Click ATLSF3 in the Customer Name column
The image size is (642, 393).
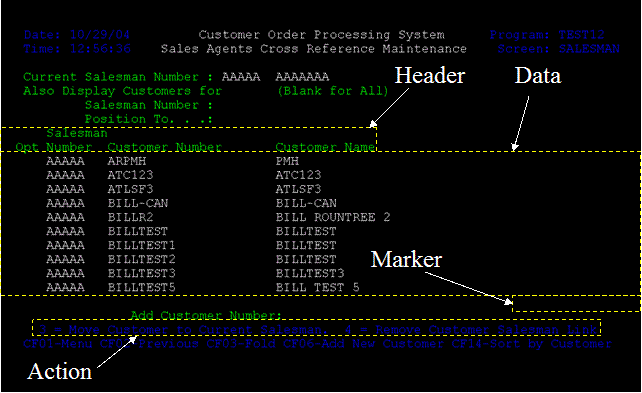[x=298, y=189]
